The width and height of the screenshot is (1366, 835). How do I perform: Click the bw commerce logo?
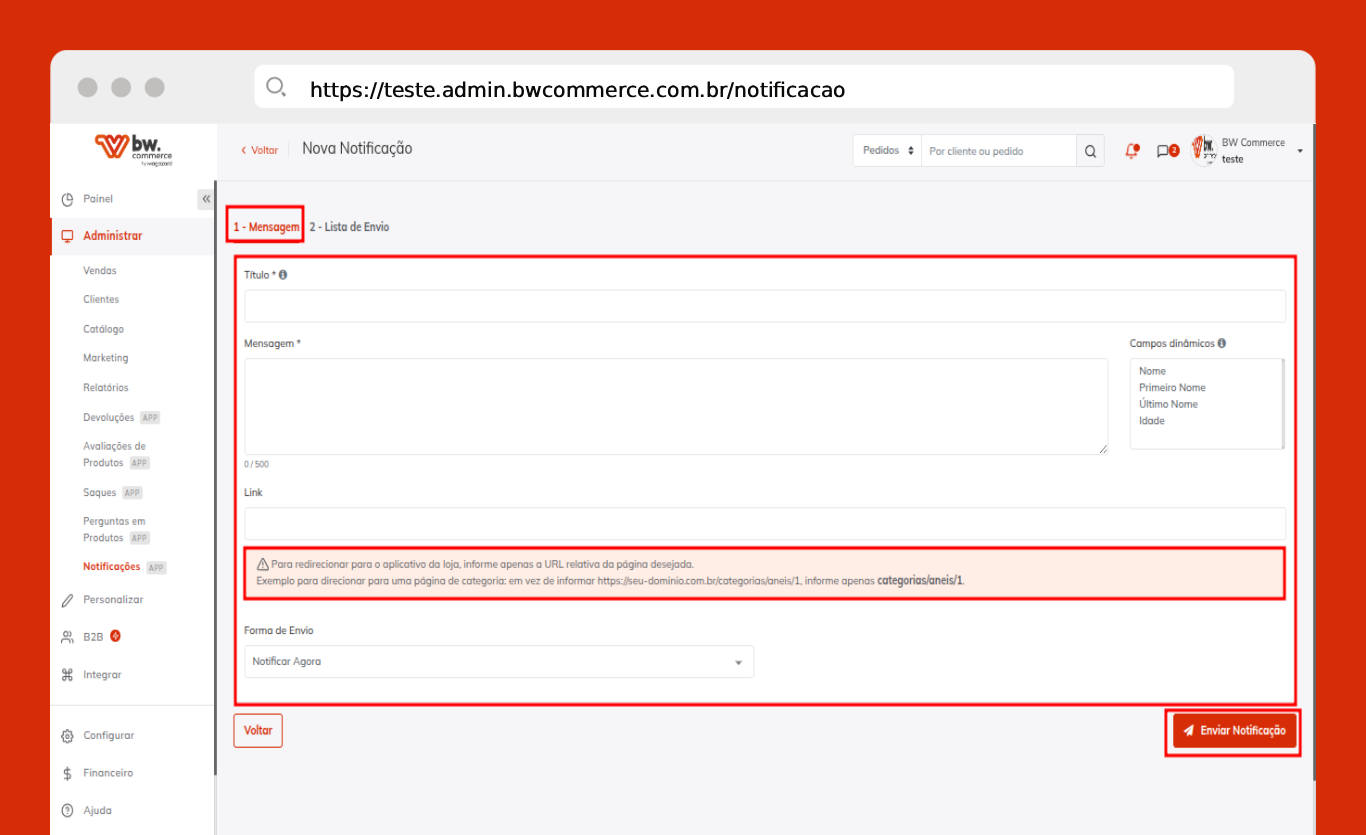coord(134,150)
